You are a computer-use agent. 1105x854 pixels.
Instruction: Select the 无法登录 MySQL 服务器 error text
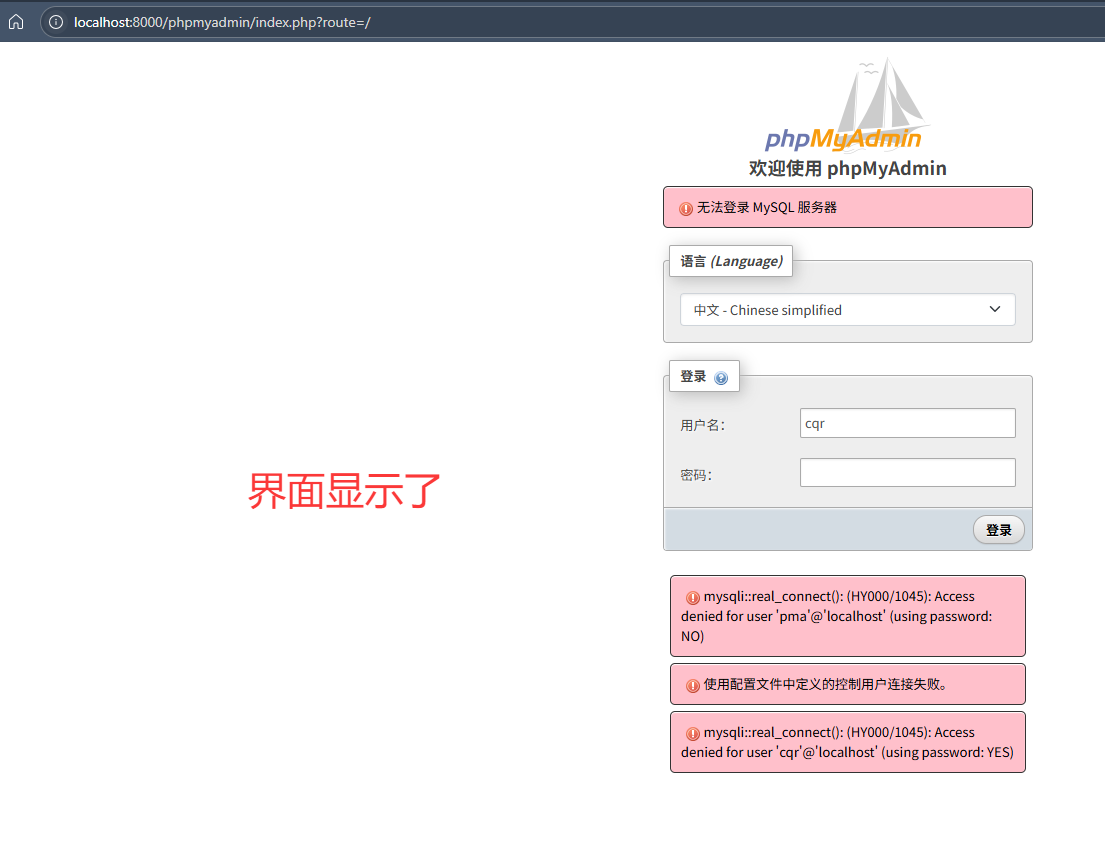pos(767,207)
